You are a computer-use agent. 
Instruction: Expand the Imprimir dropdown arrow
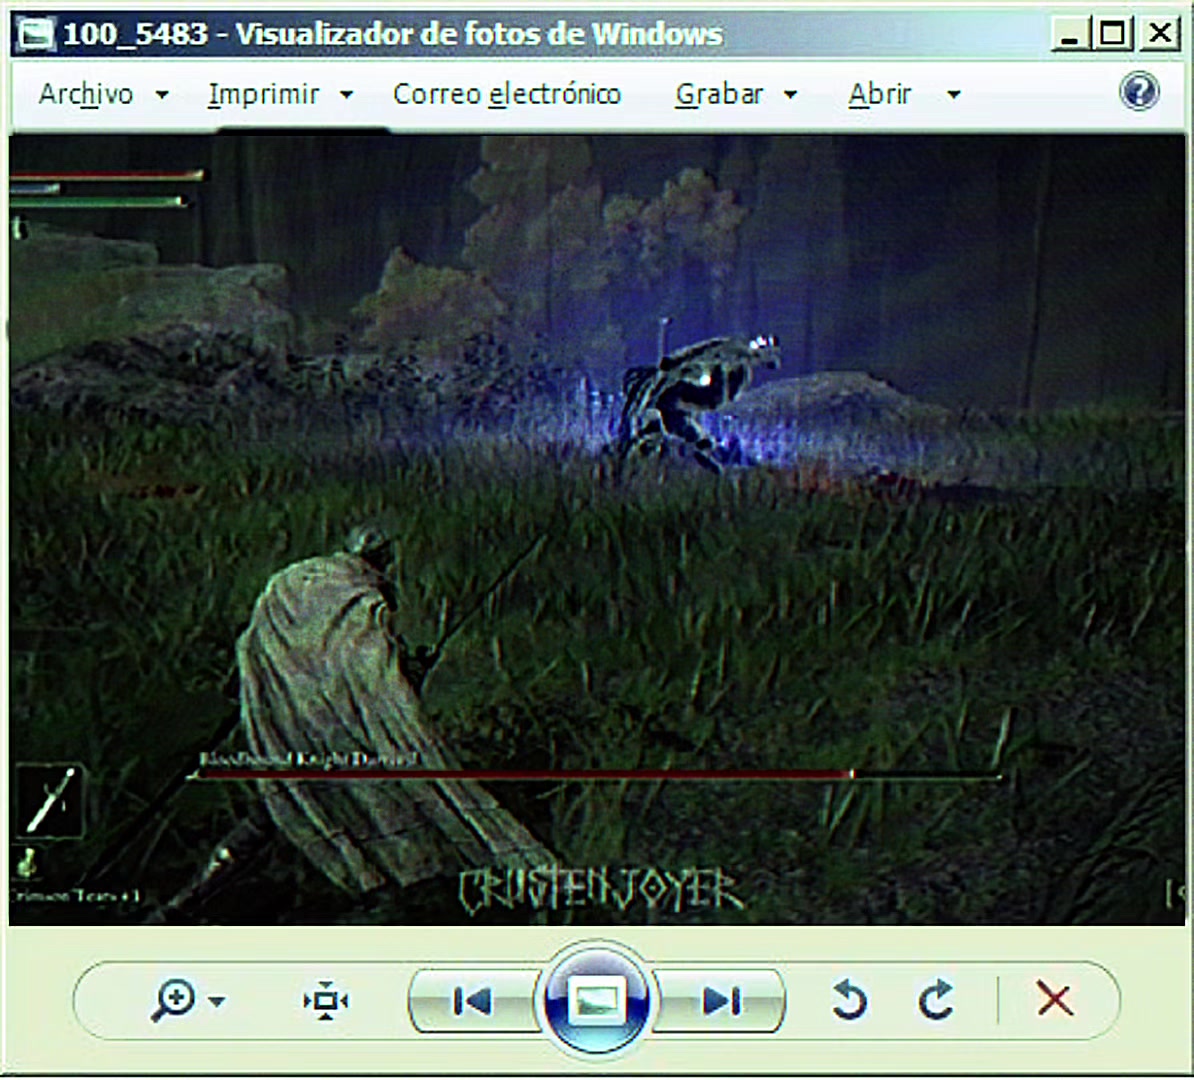[346, 95]
